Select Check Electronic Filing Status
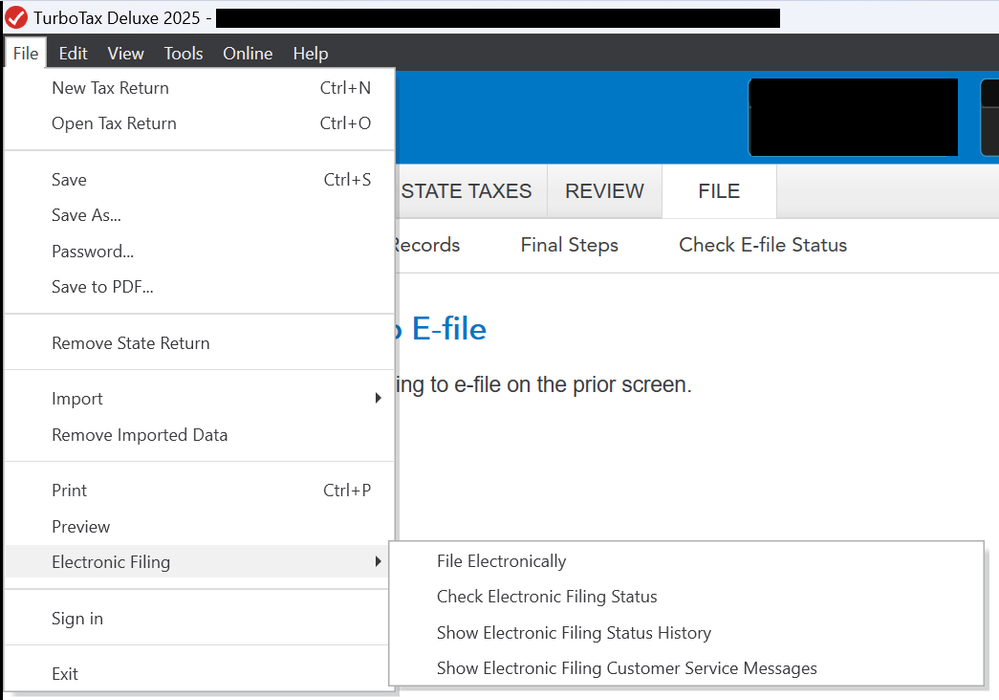Viewport: 999px width, 700px height. pos(547,597)
